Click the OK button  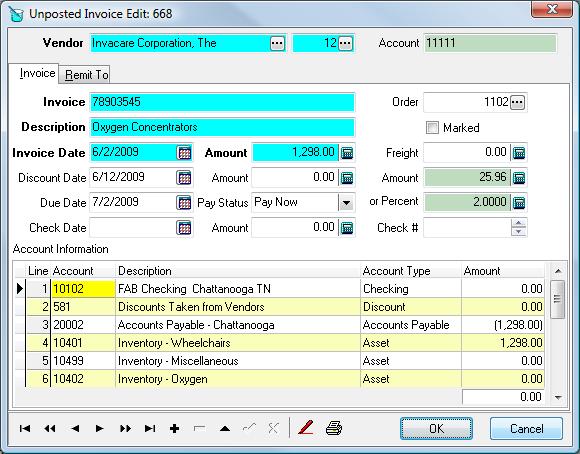[x=436, y=428]
